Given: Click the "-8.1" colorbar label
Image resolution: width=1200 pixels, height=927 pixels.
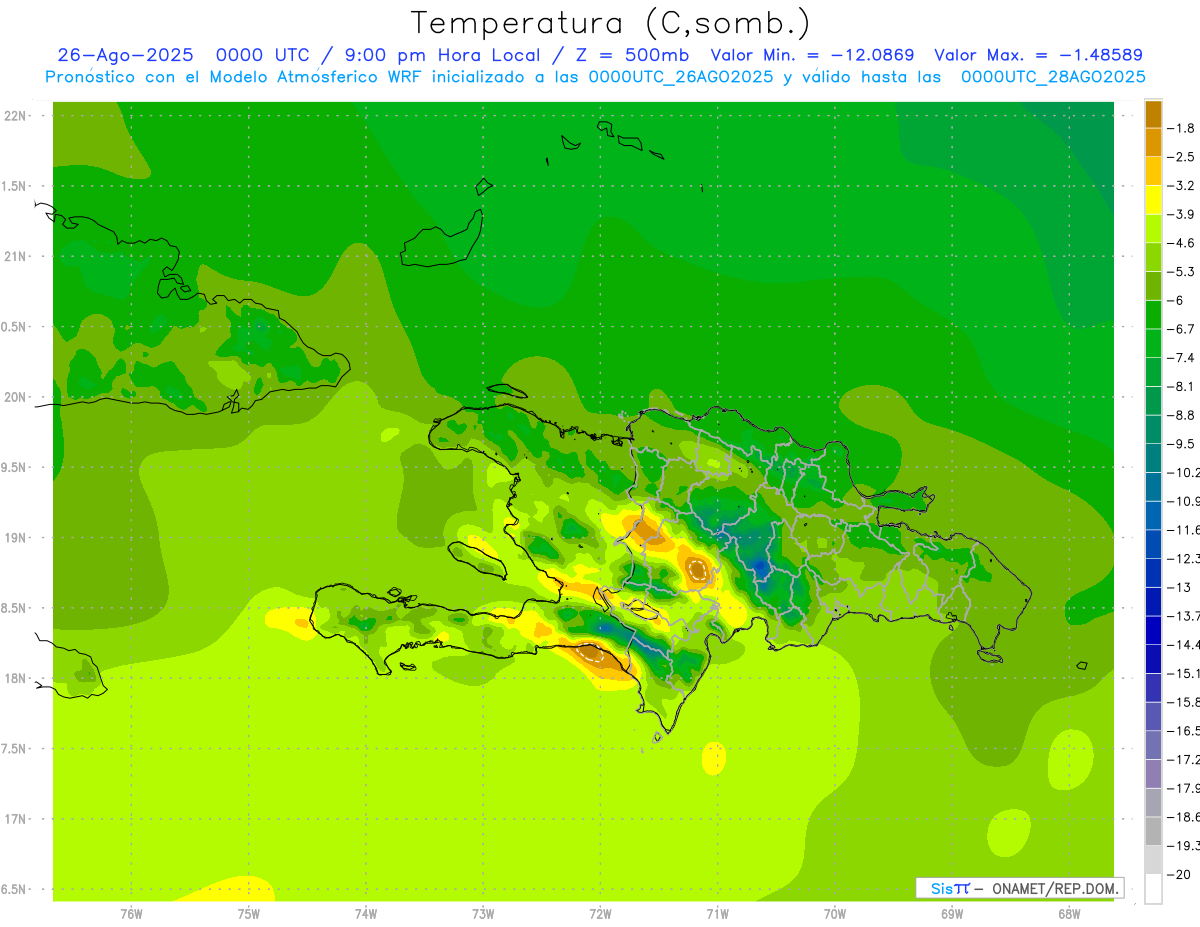Looking at the screenshot, I should point(1182,387).
